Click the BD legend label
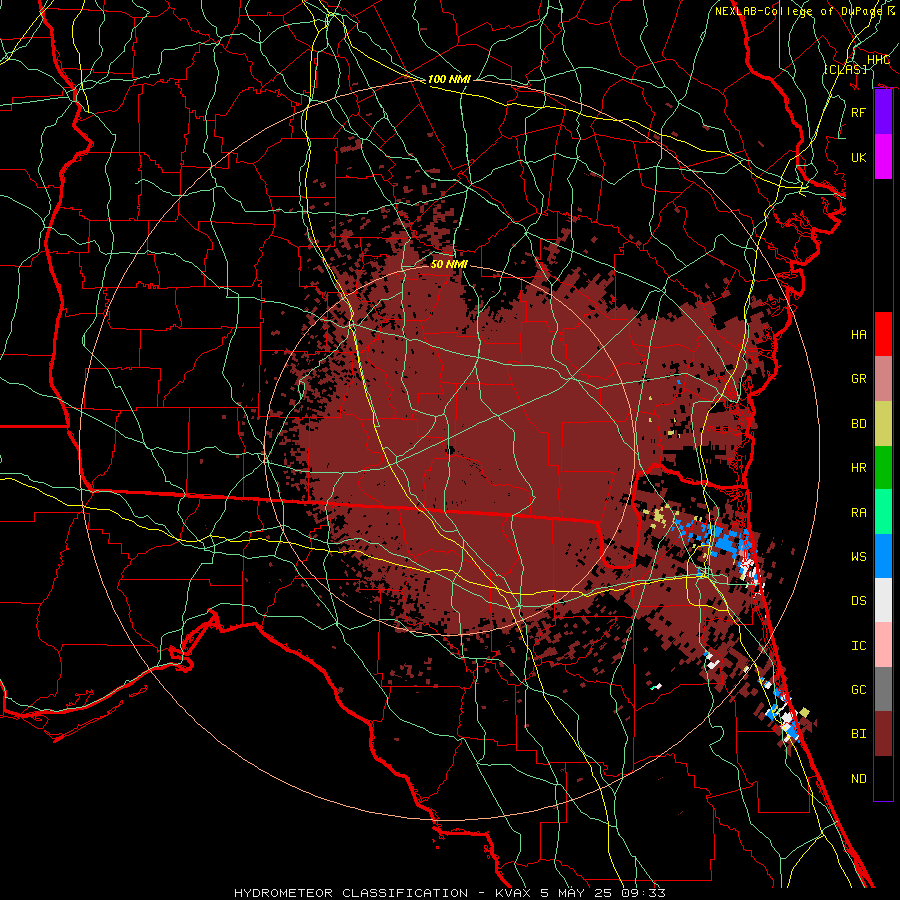 click(859, 424)
